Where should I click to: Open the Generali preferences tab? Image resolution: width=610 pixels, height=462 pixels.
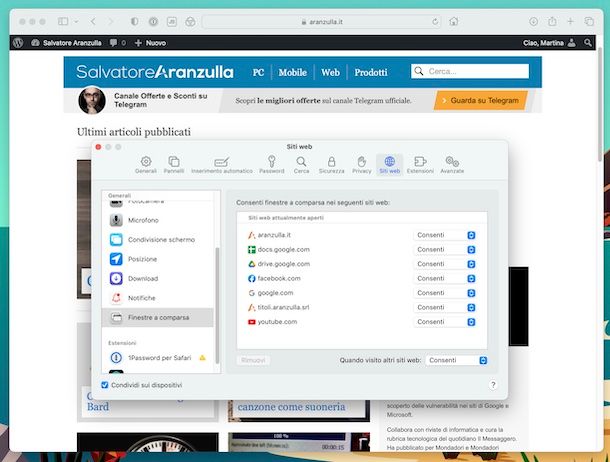pyautogui.click(x=146, y=165)
